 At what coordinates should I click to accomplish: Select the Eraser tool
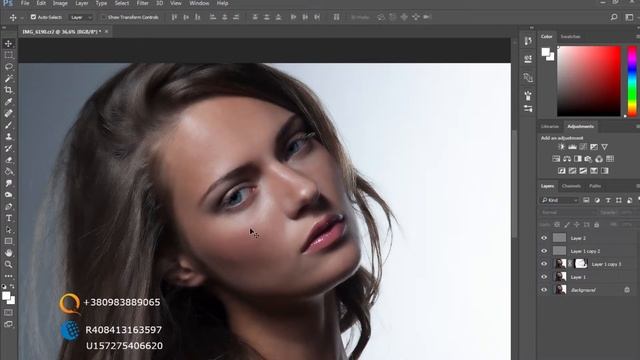coord(8,160)
